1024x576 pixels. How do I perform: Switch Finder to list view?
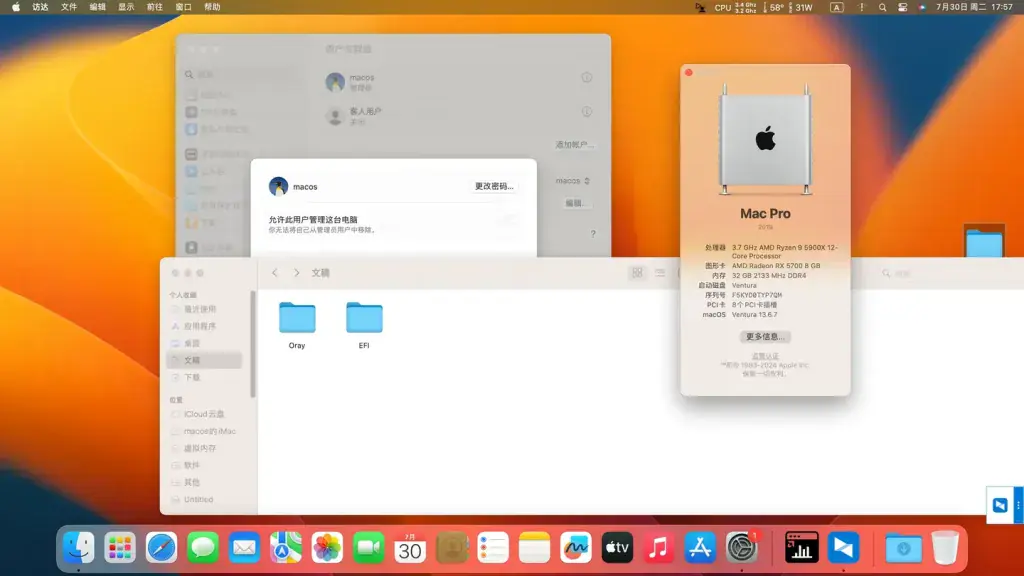click(660, 273)
